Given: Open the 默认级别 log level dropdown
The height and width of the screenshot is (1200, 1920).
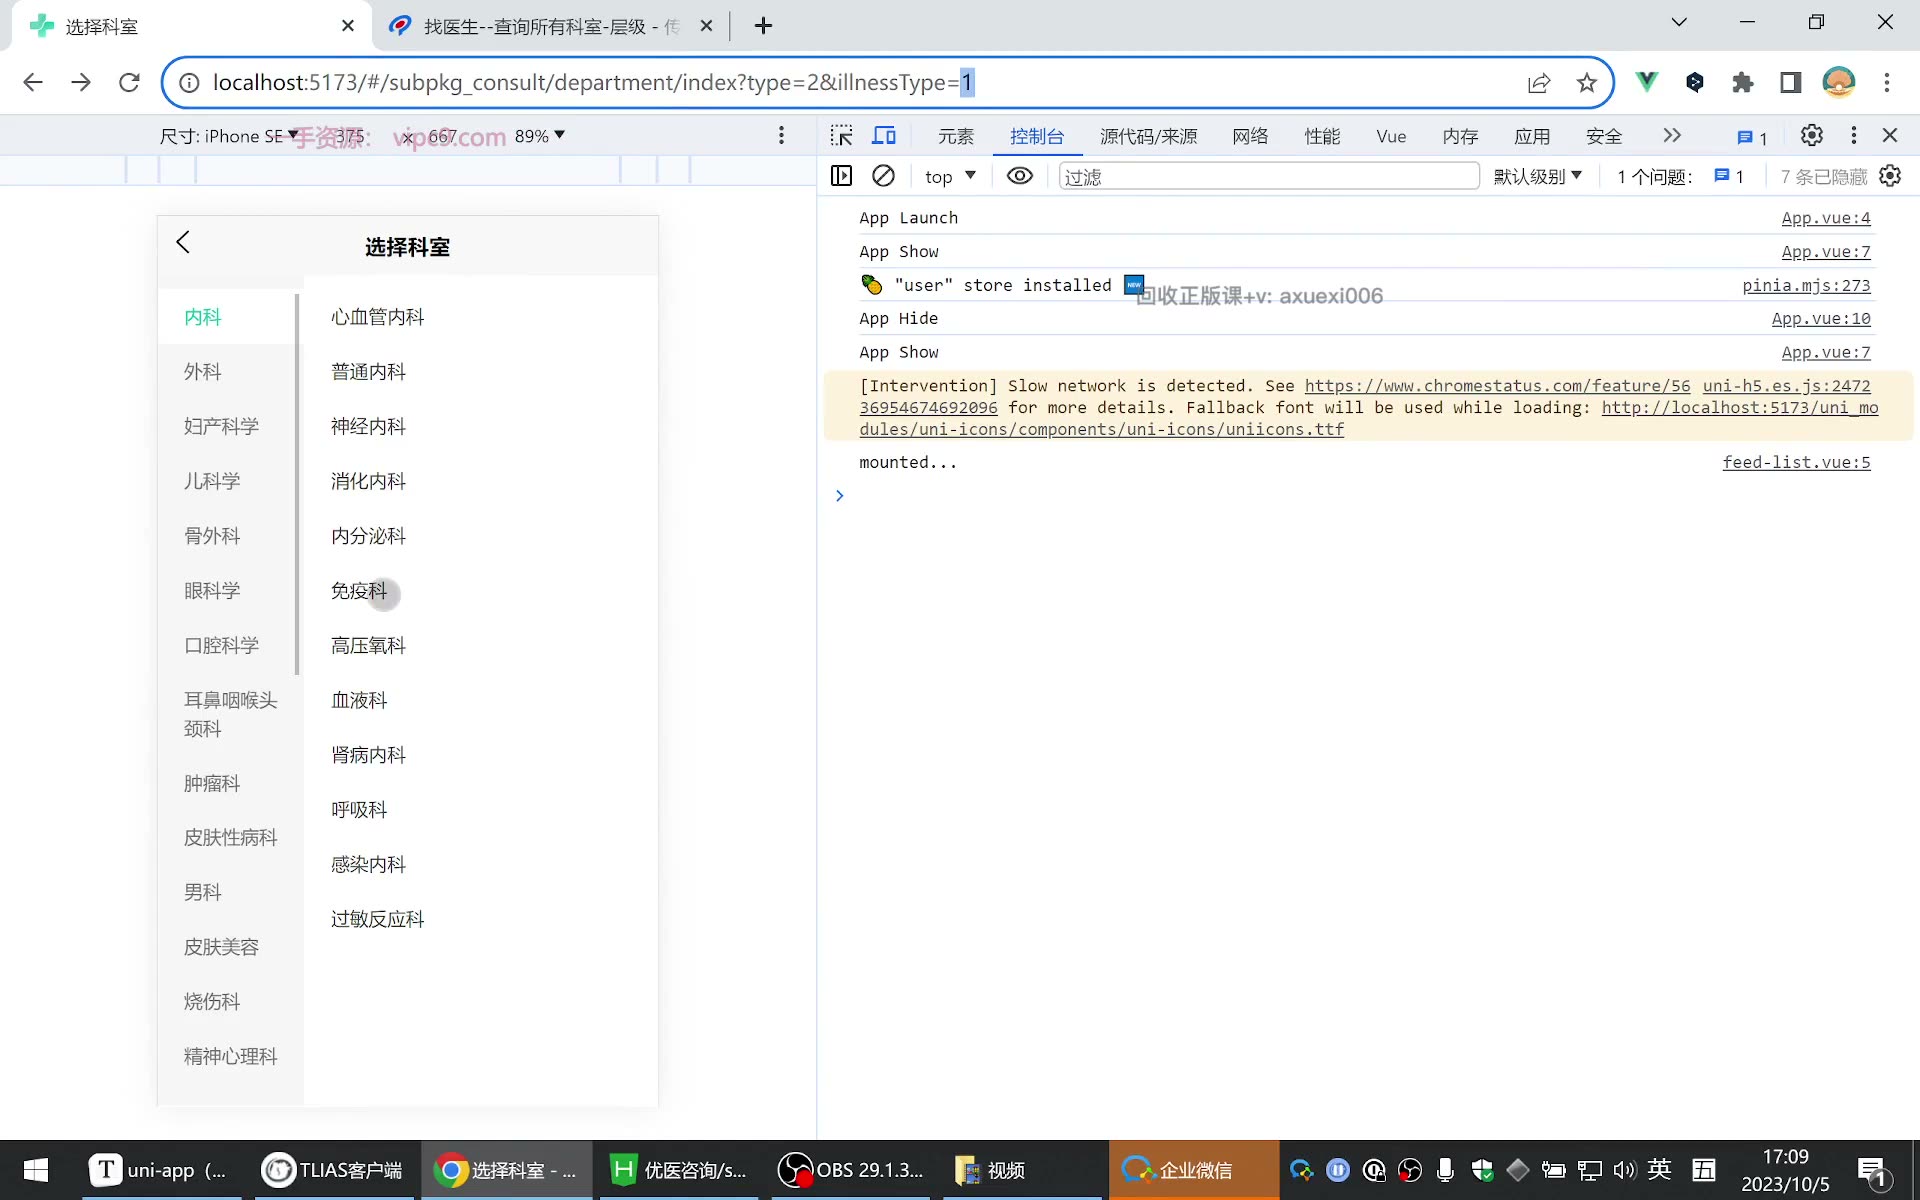Looking at the screenshot, I should (1538, 176).
